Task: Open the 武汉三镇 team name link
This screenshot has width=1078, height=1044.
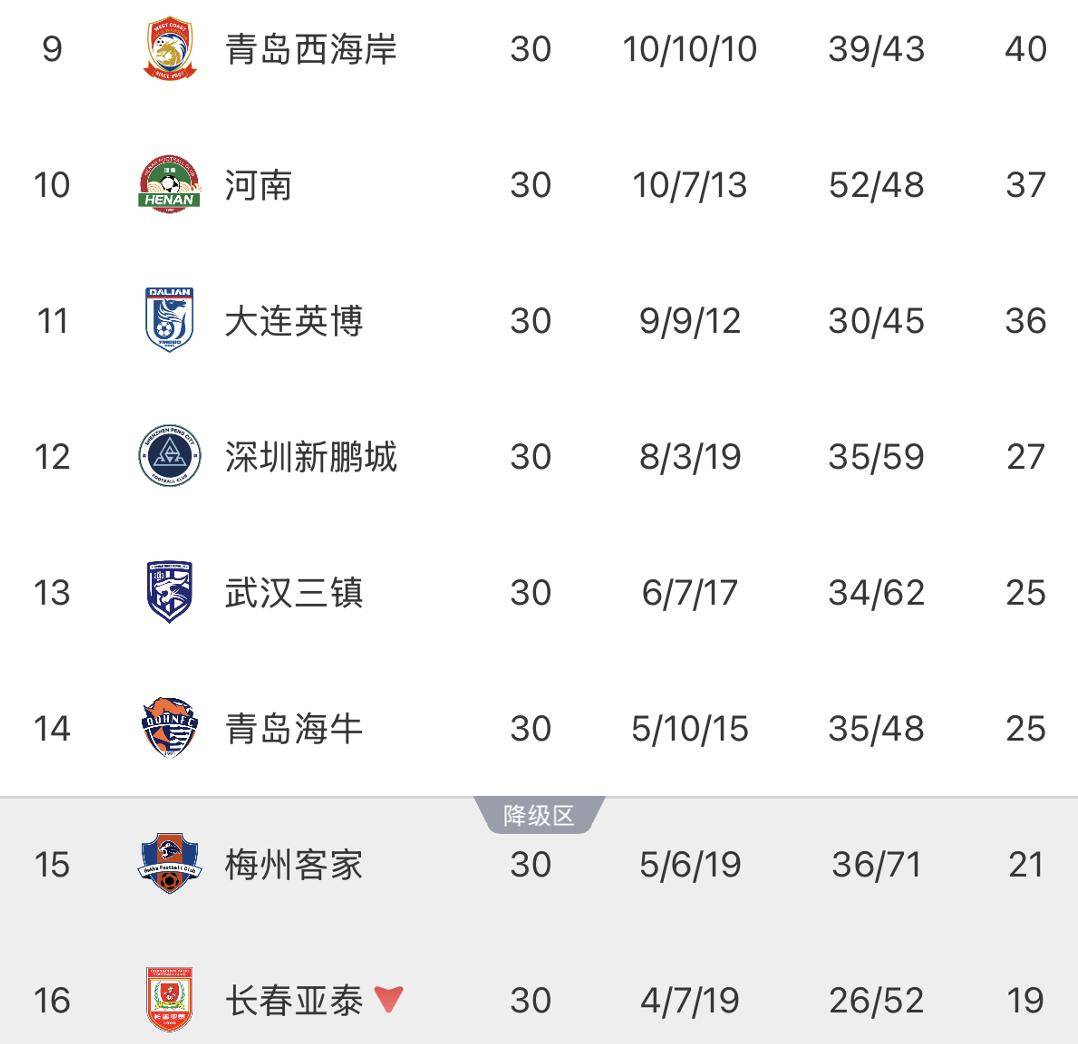Action: click(x=293, y=593)
